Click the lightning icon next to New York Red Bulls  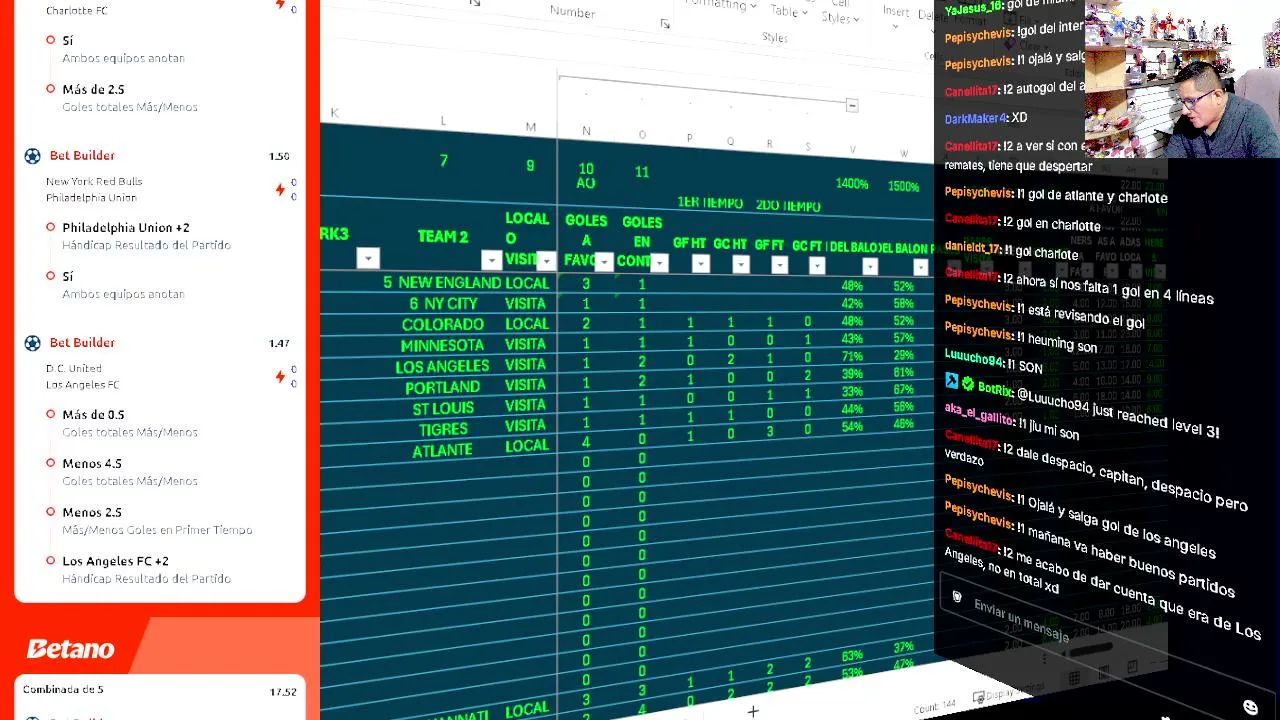click(280, 189)
